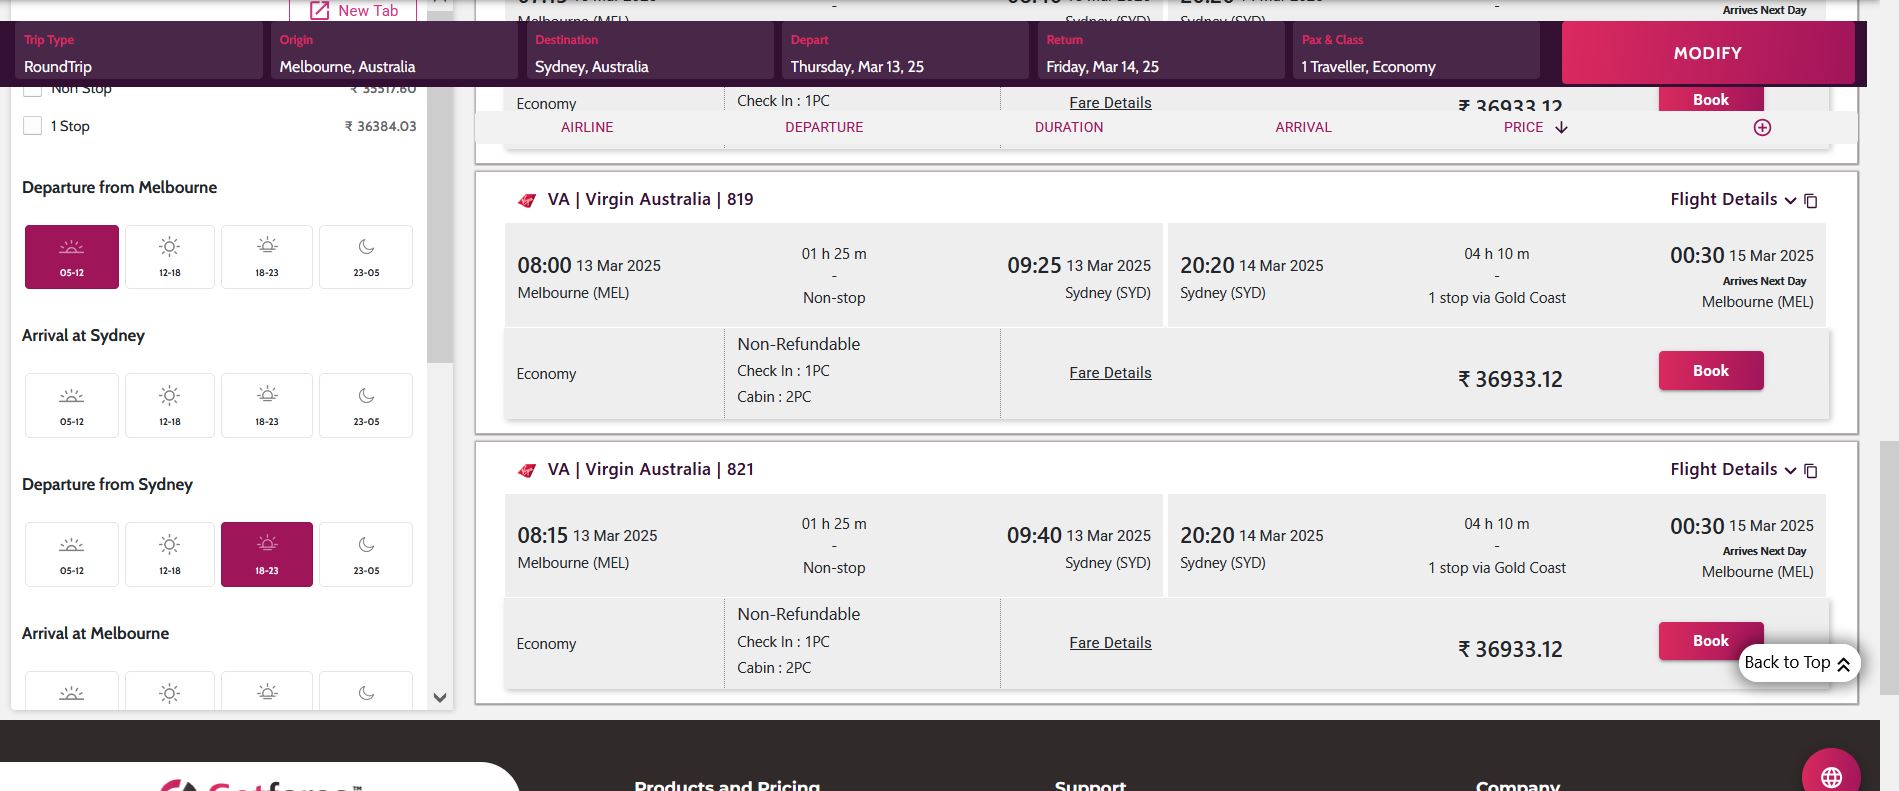The image size is (1899, 791).
Task: Click copy icon beside flight 821 details
Action: pos(1810,471)
